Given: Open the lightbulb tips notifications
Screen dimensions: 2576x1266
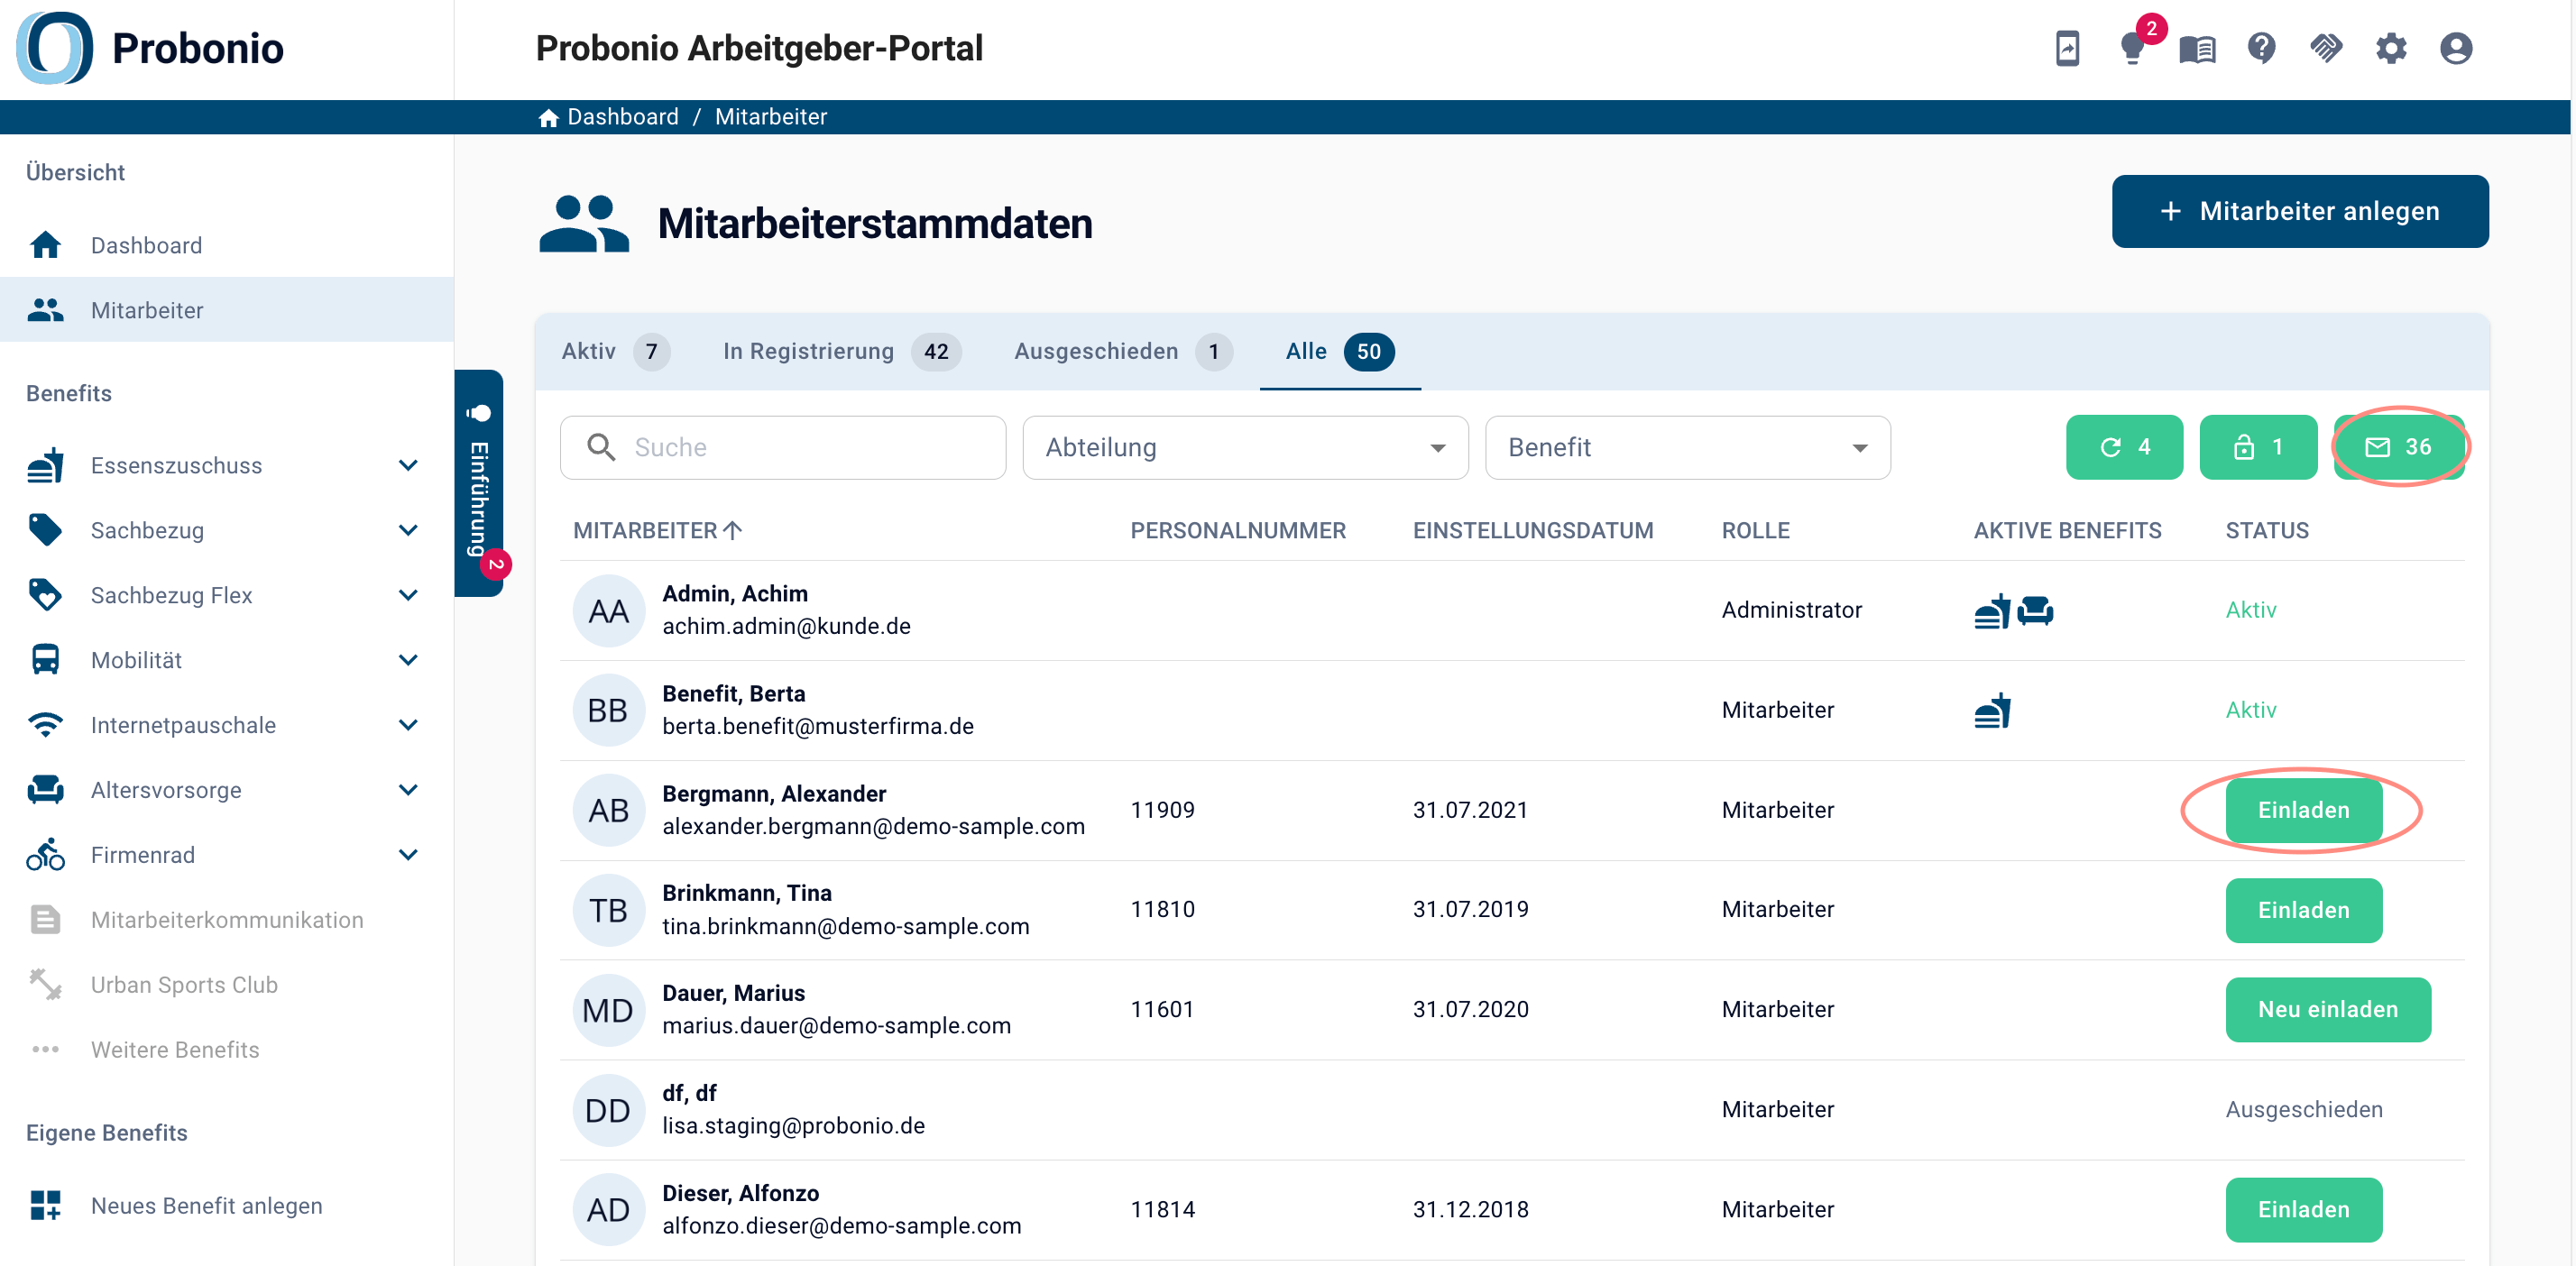Looking at the screenshot, I should [x=2132, y=48].
